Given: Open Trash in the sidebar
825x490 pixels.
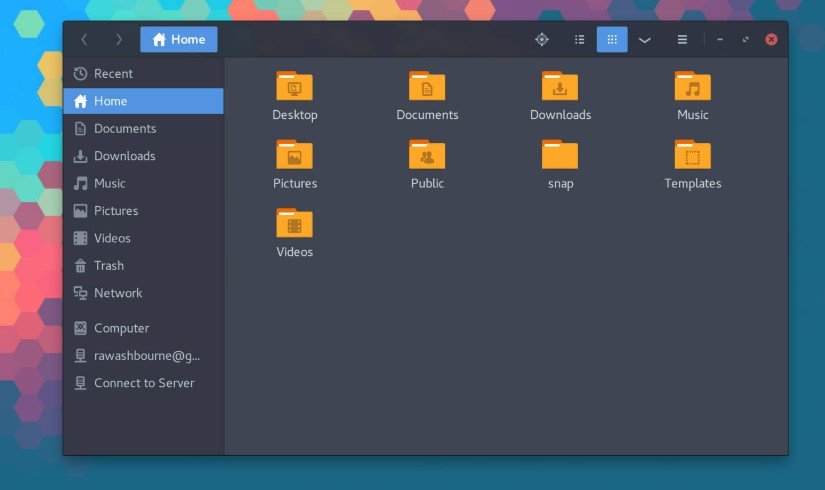Looking at the screenshot, I should pyautogui.click(x=143, y=265).
